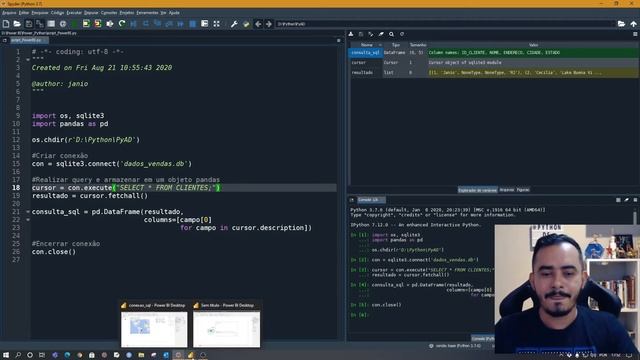The image size is (640, 360).
Task: Click the yellow resultado value cell
Action: point(533,73)
